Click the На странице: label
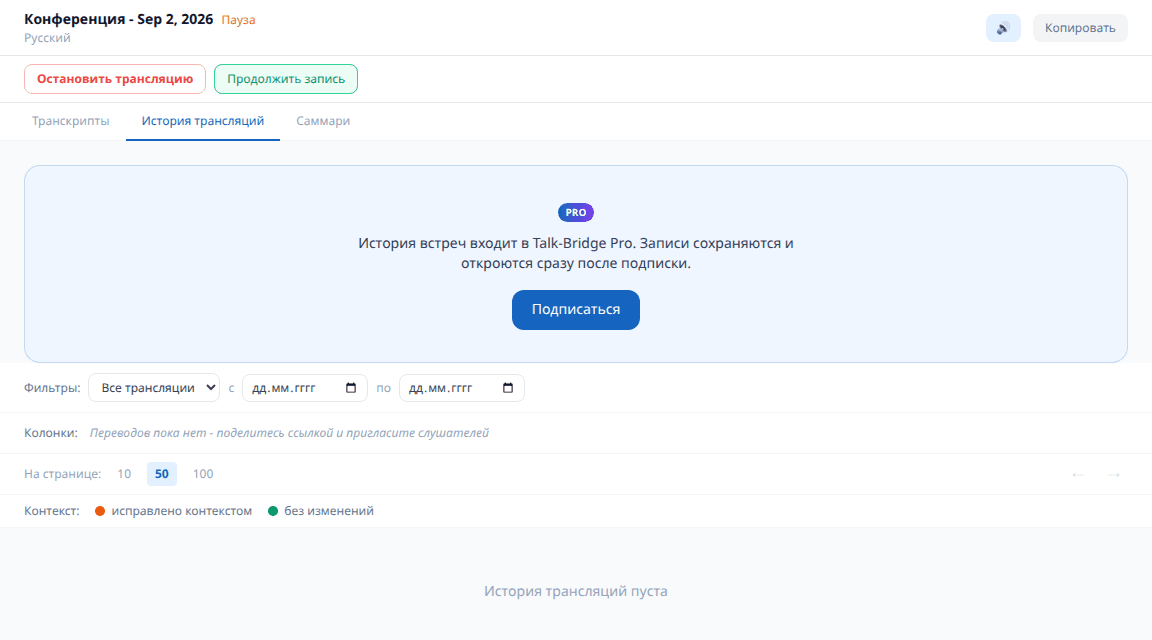Viewport: 1152px width, 640px height. click(62, 474)
